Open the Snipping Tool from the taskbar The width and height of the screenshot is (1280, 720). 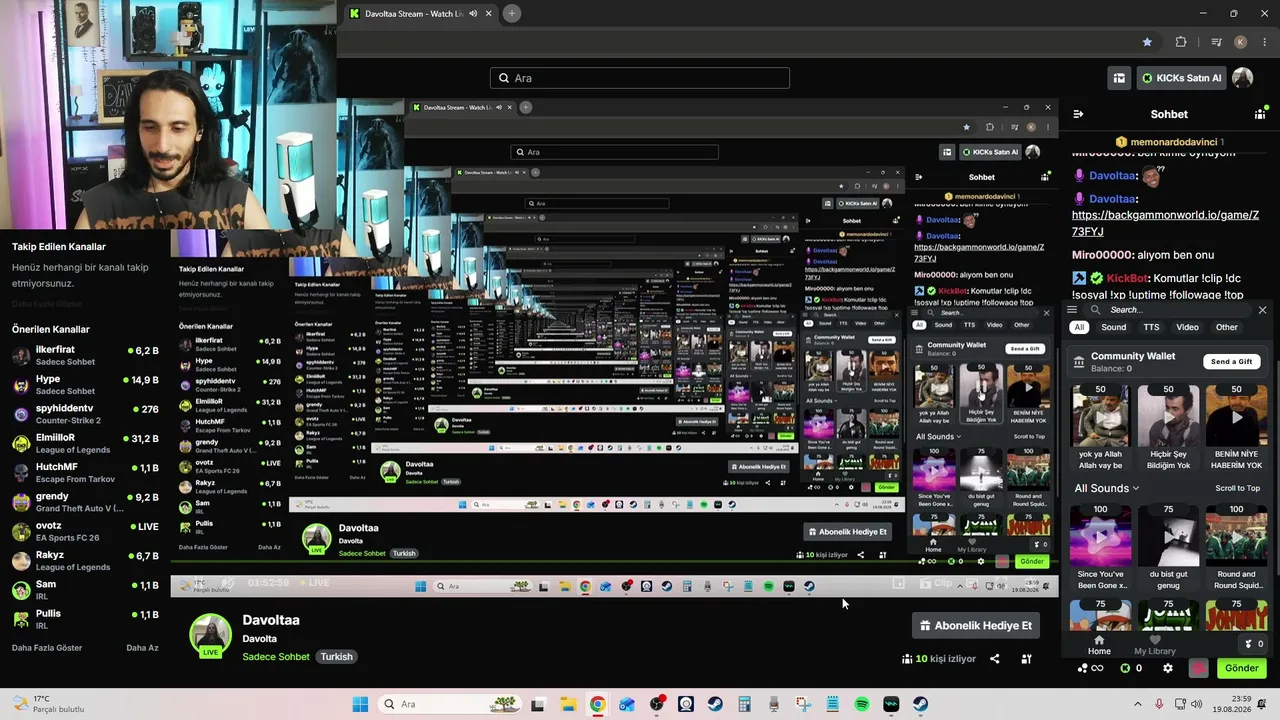click(x=803, y=704)
